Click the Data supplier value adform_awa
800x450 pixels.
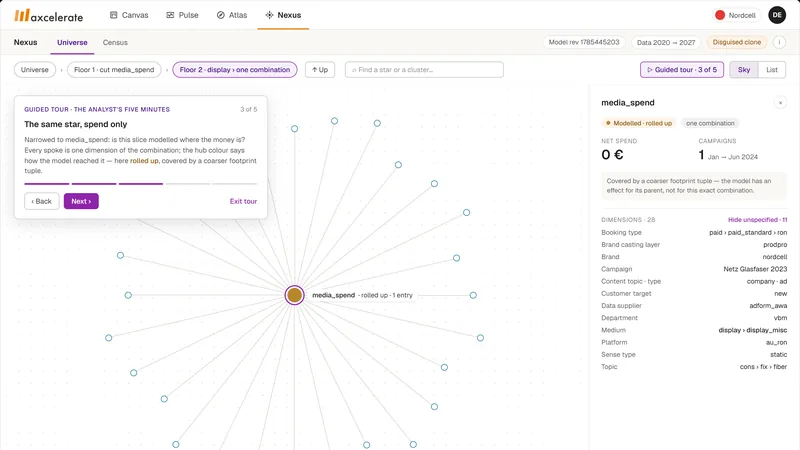(x=768, y=306)
